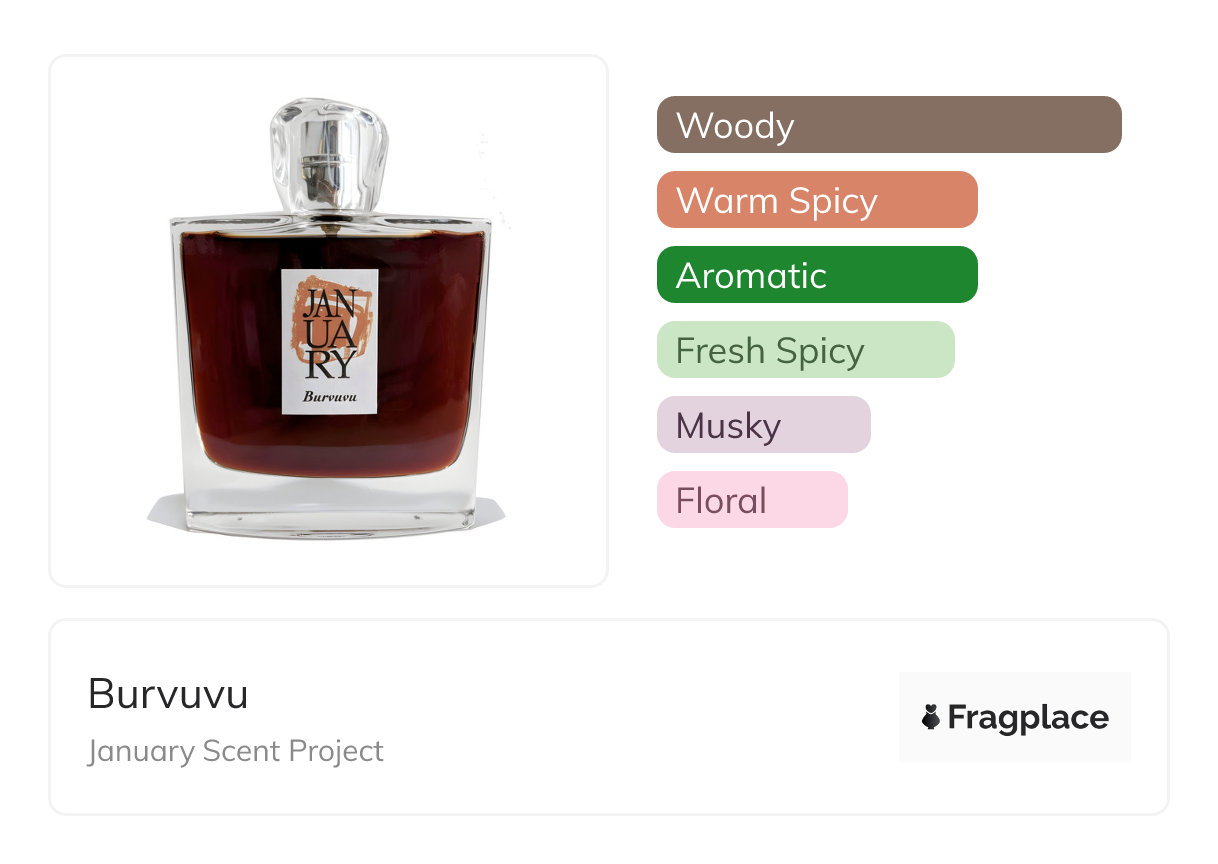Click the JANUARY label on the bottle

coord(330,341)
